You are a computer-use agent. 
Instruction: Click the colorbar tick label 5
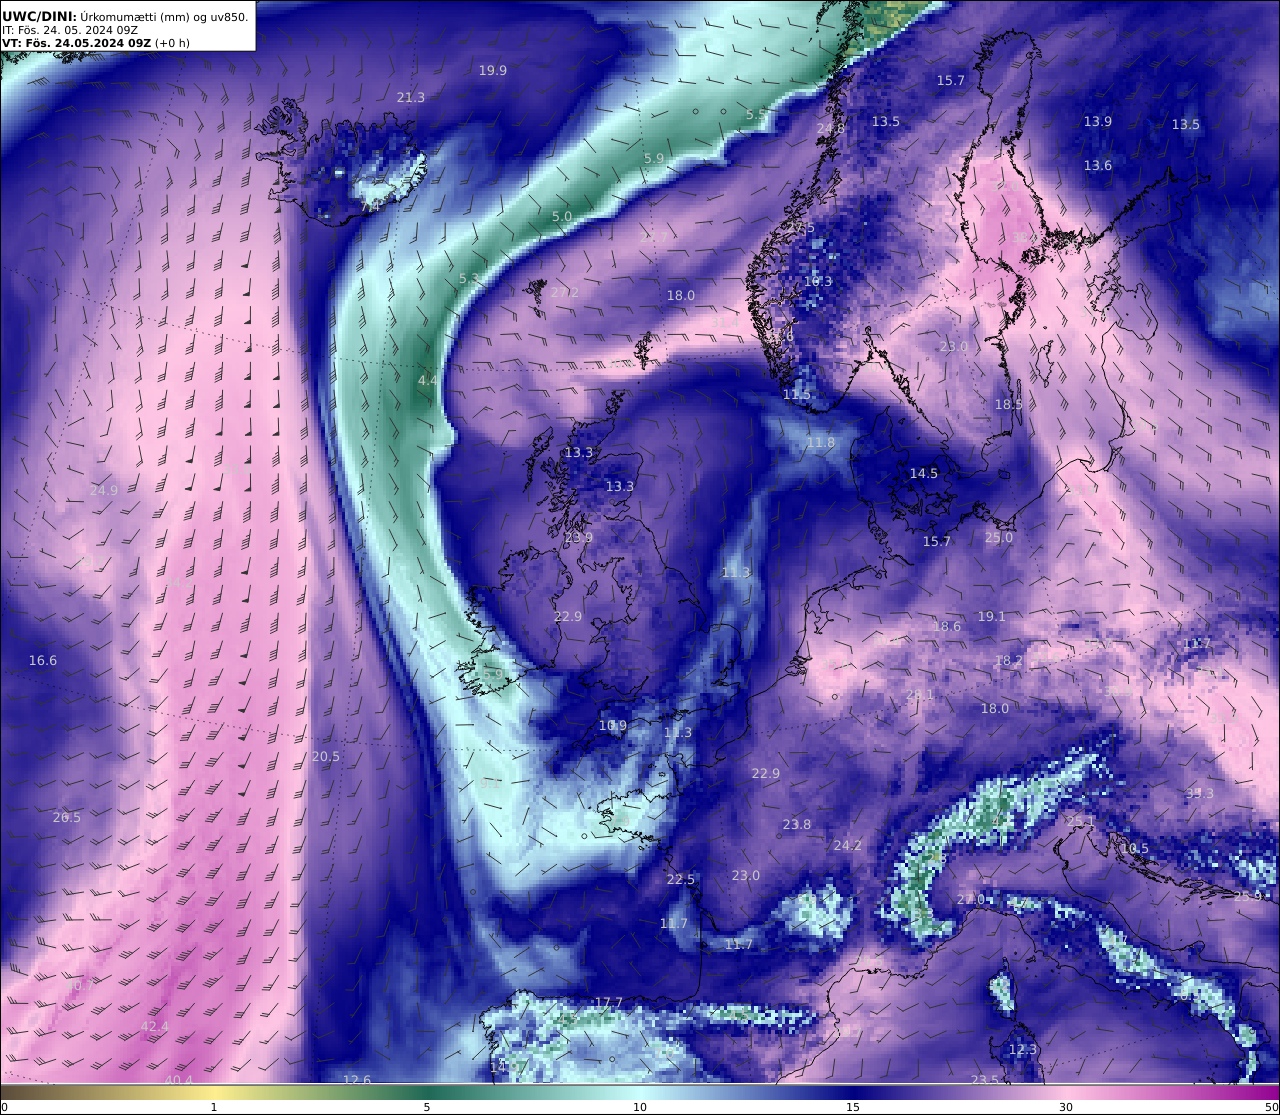tap(427, 1107)
